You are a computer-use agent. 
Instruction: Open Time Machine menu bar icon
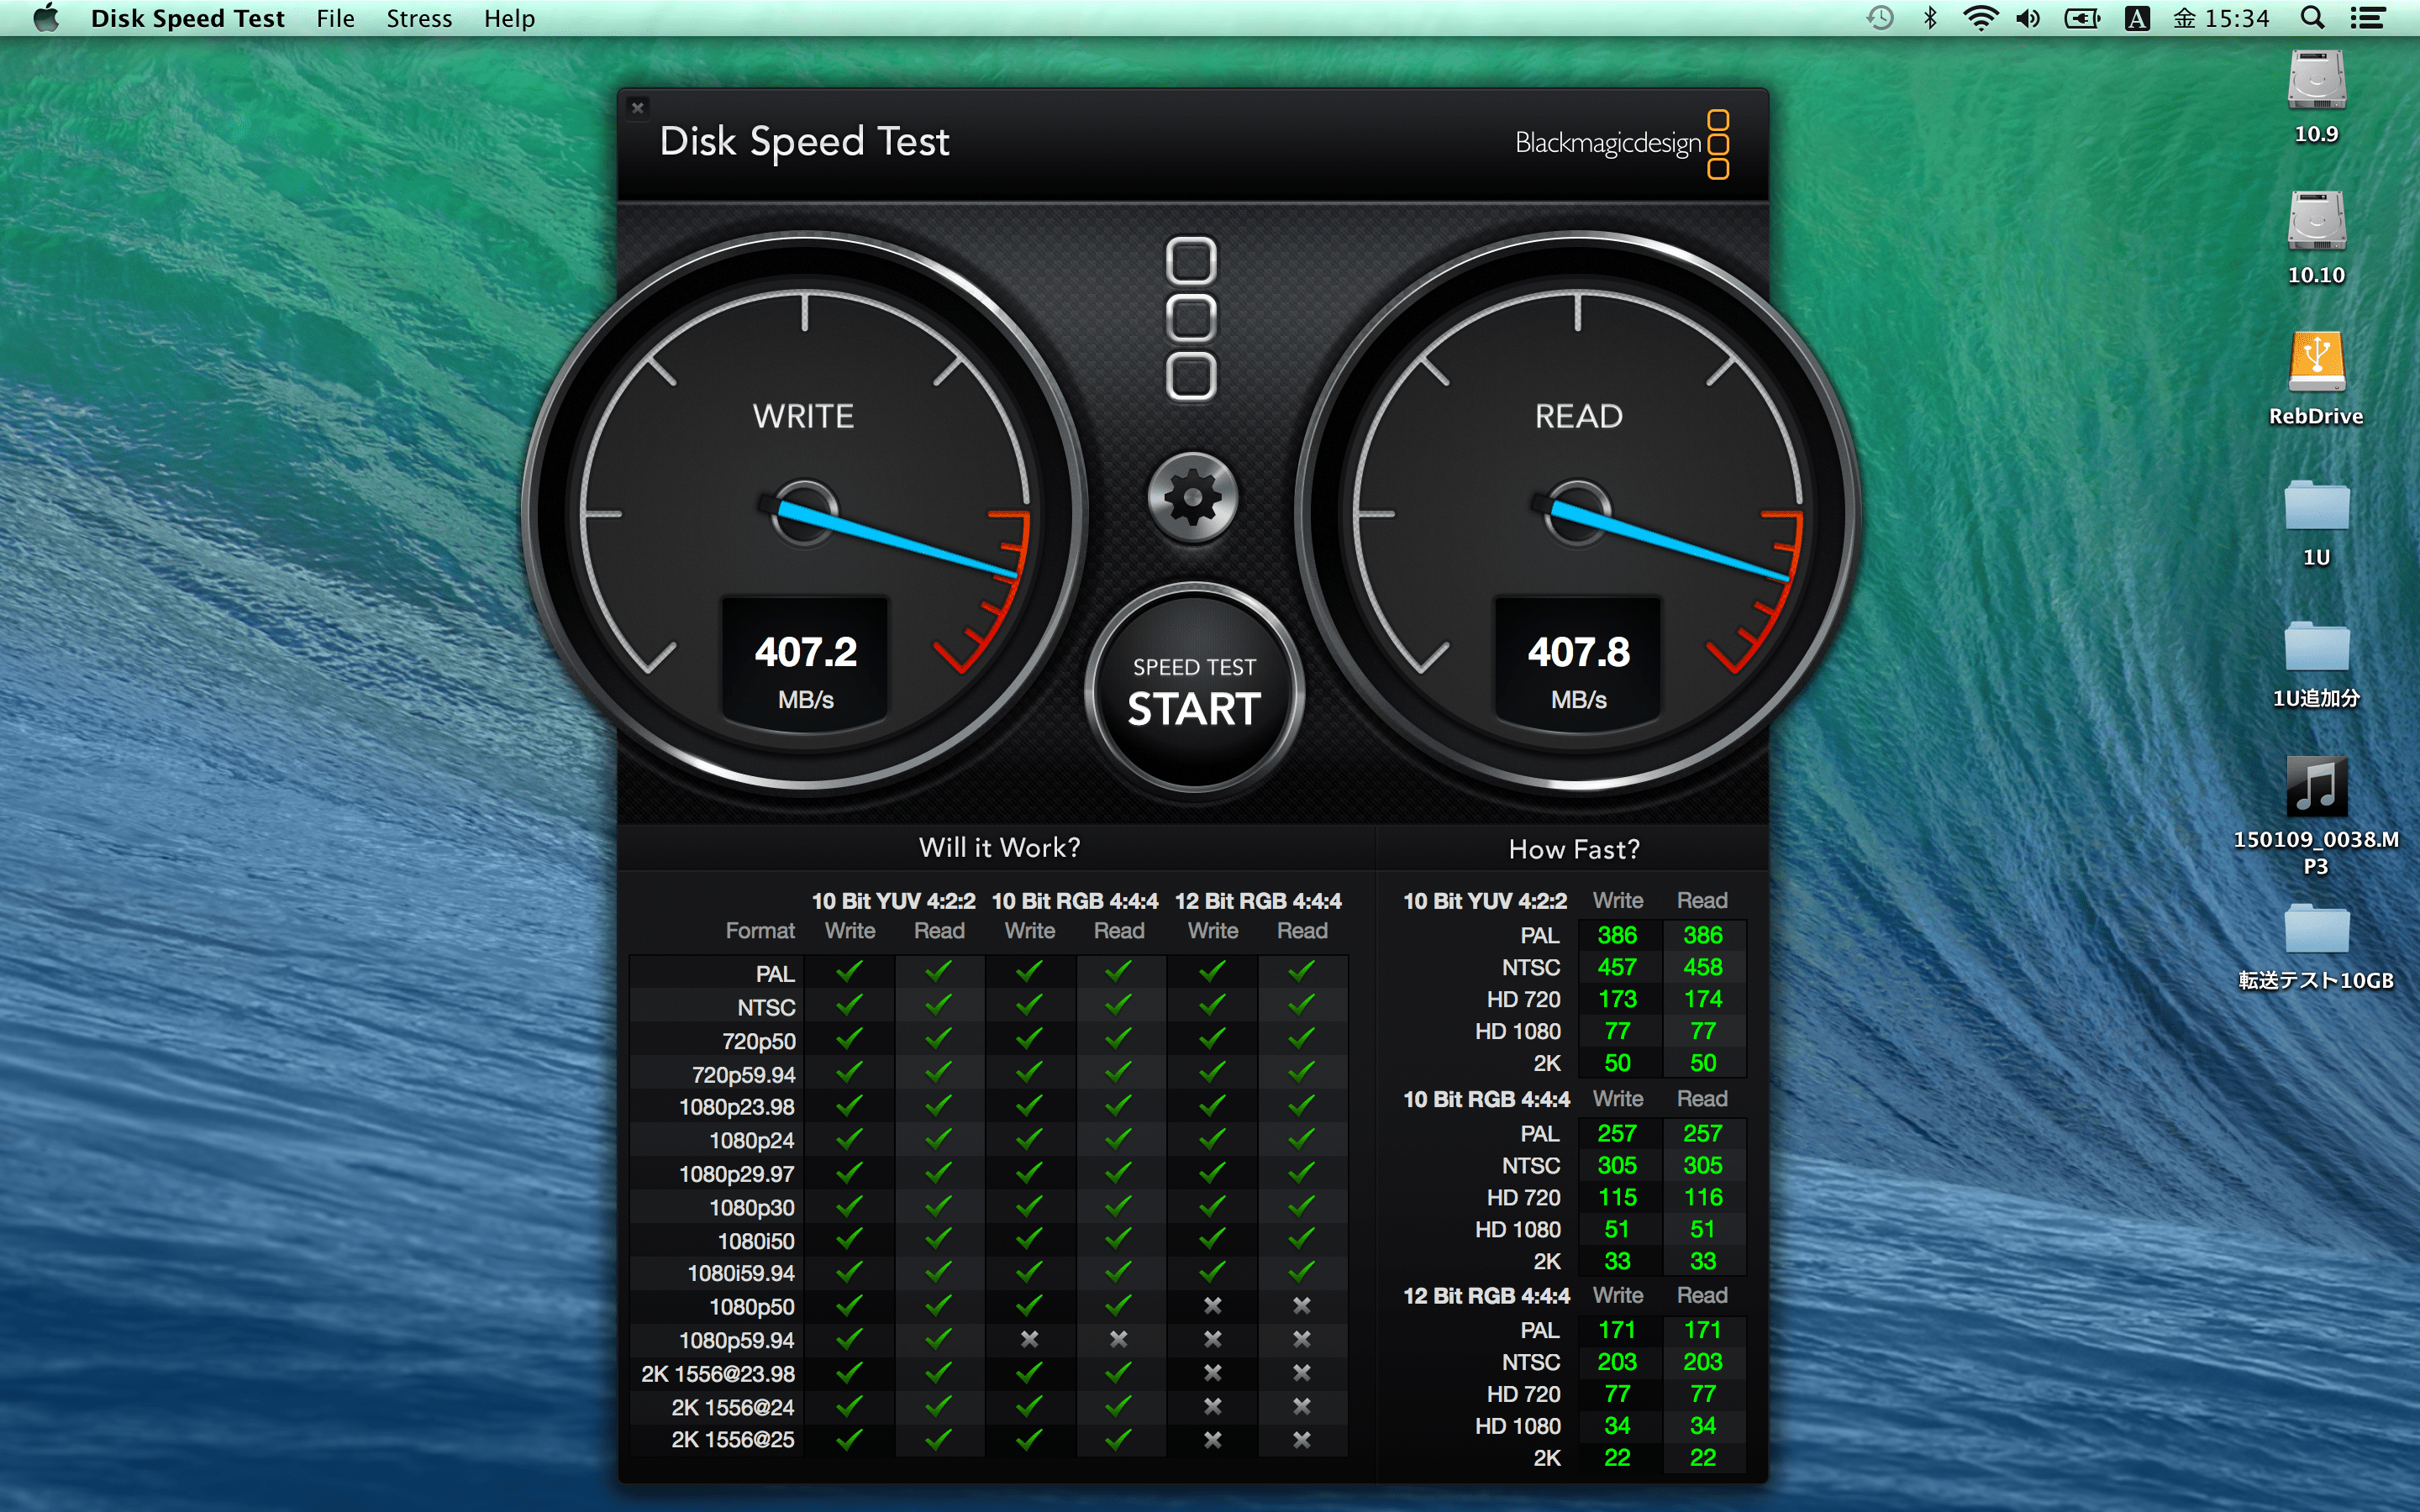pos(1880,18)
